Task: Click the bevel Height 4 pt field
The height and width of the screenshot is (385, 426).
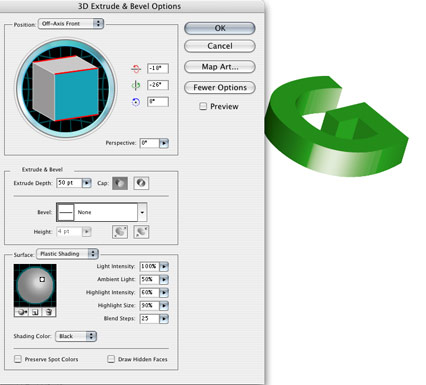Action: [69, 232]
